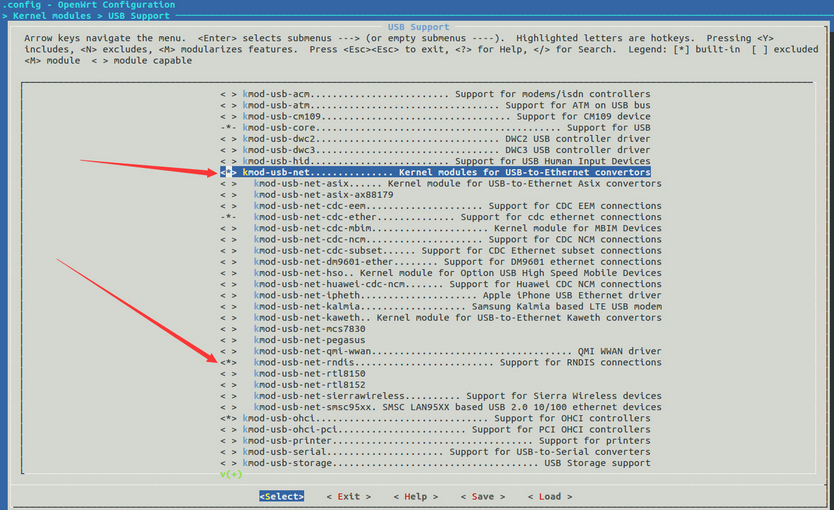Image resolution: width=834 pixels, height=510 pixels.
Task: Choose the Exit button
Action: click(348, 496)
